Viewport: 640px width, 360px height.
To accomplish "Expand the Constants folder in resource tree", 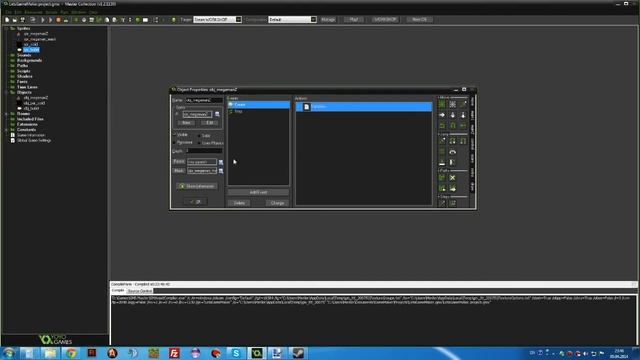I will click(6, 130).
